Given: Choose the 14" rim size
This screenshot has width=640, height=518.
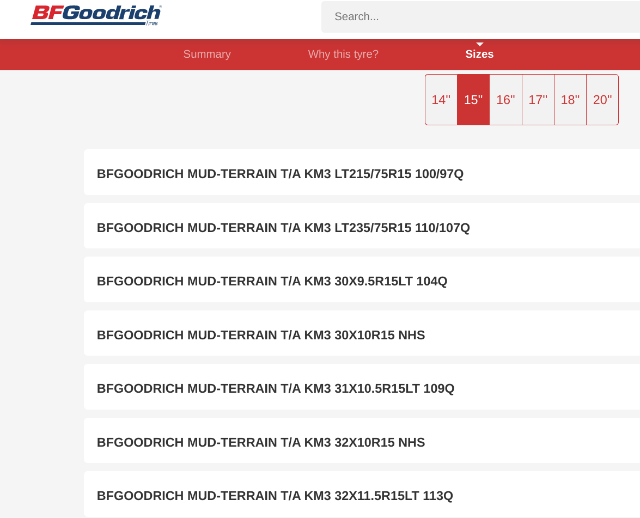Looking at the screenshot, I should 441,100.
